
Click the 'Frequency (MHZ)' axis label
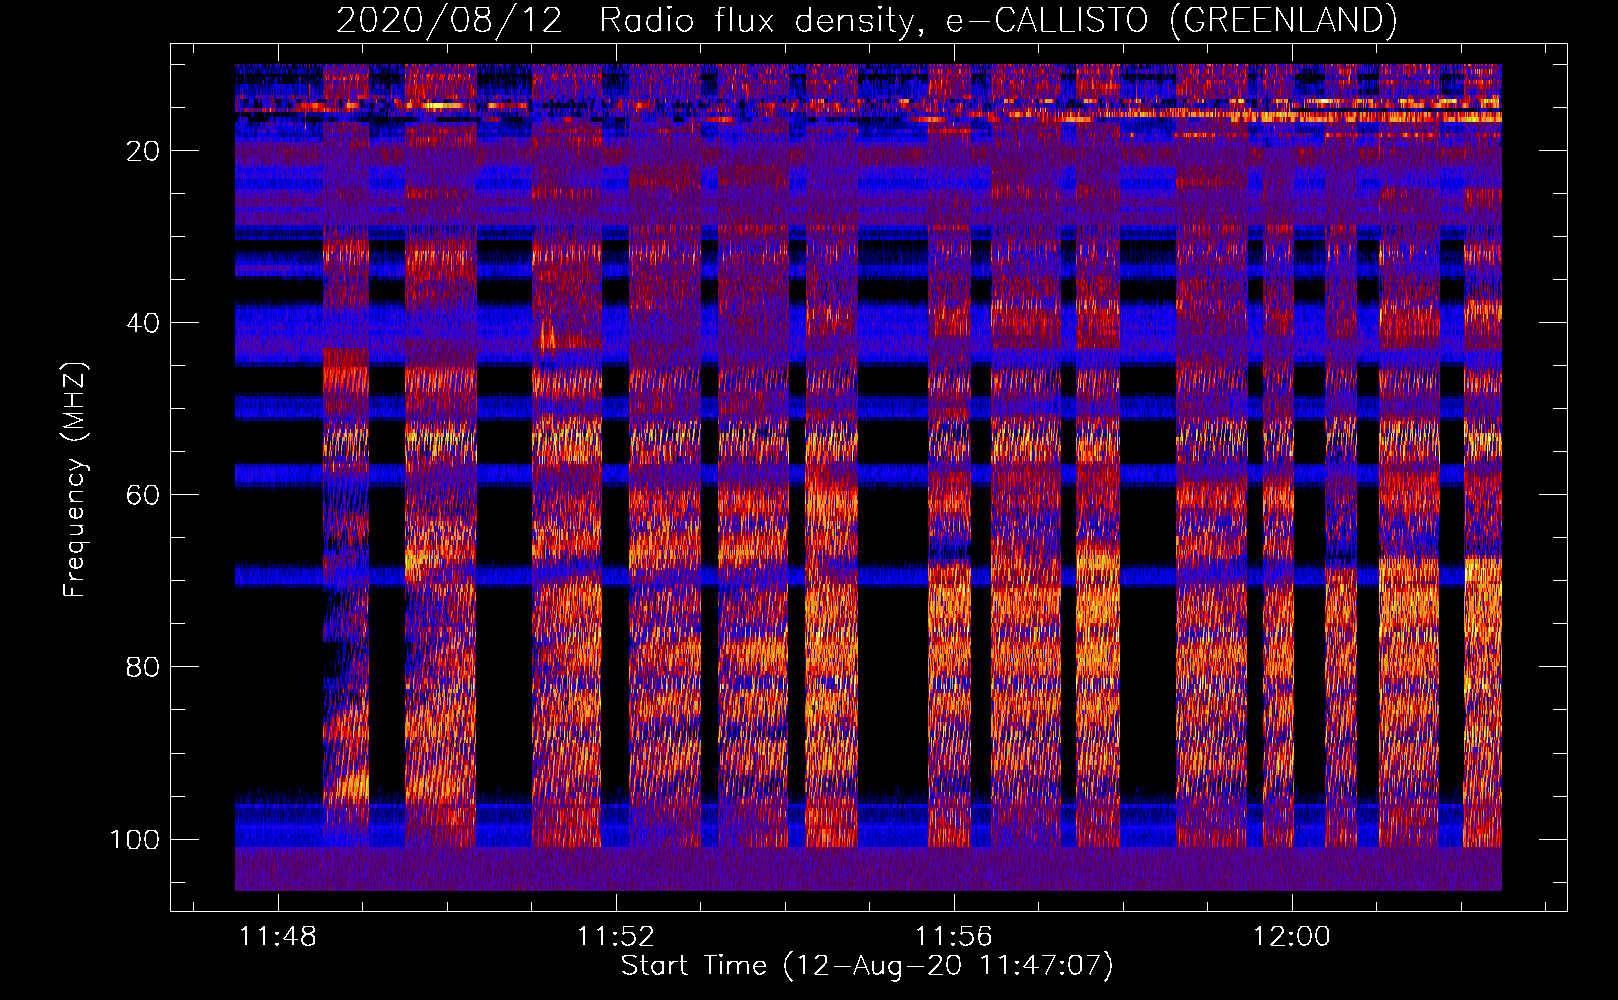[75, 480]
